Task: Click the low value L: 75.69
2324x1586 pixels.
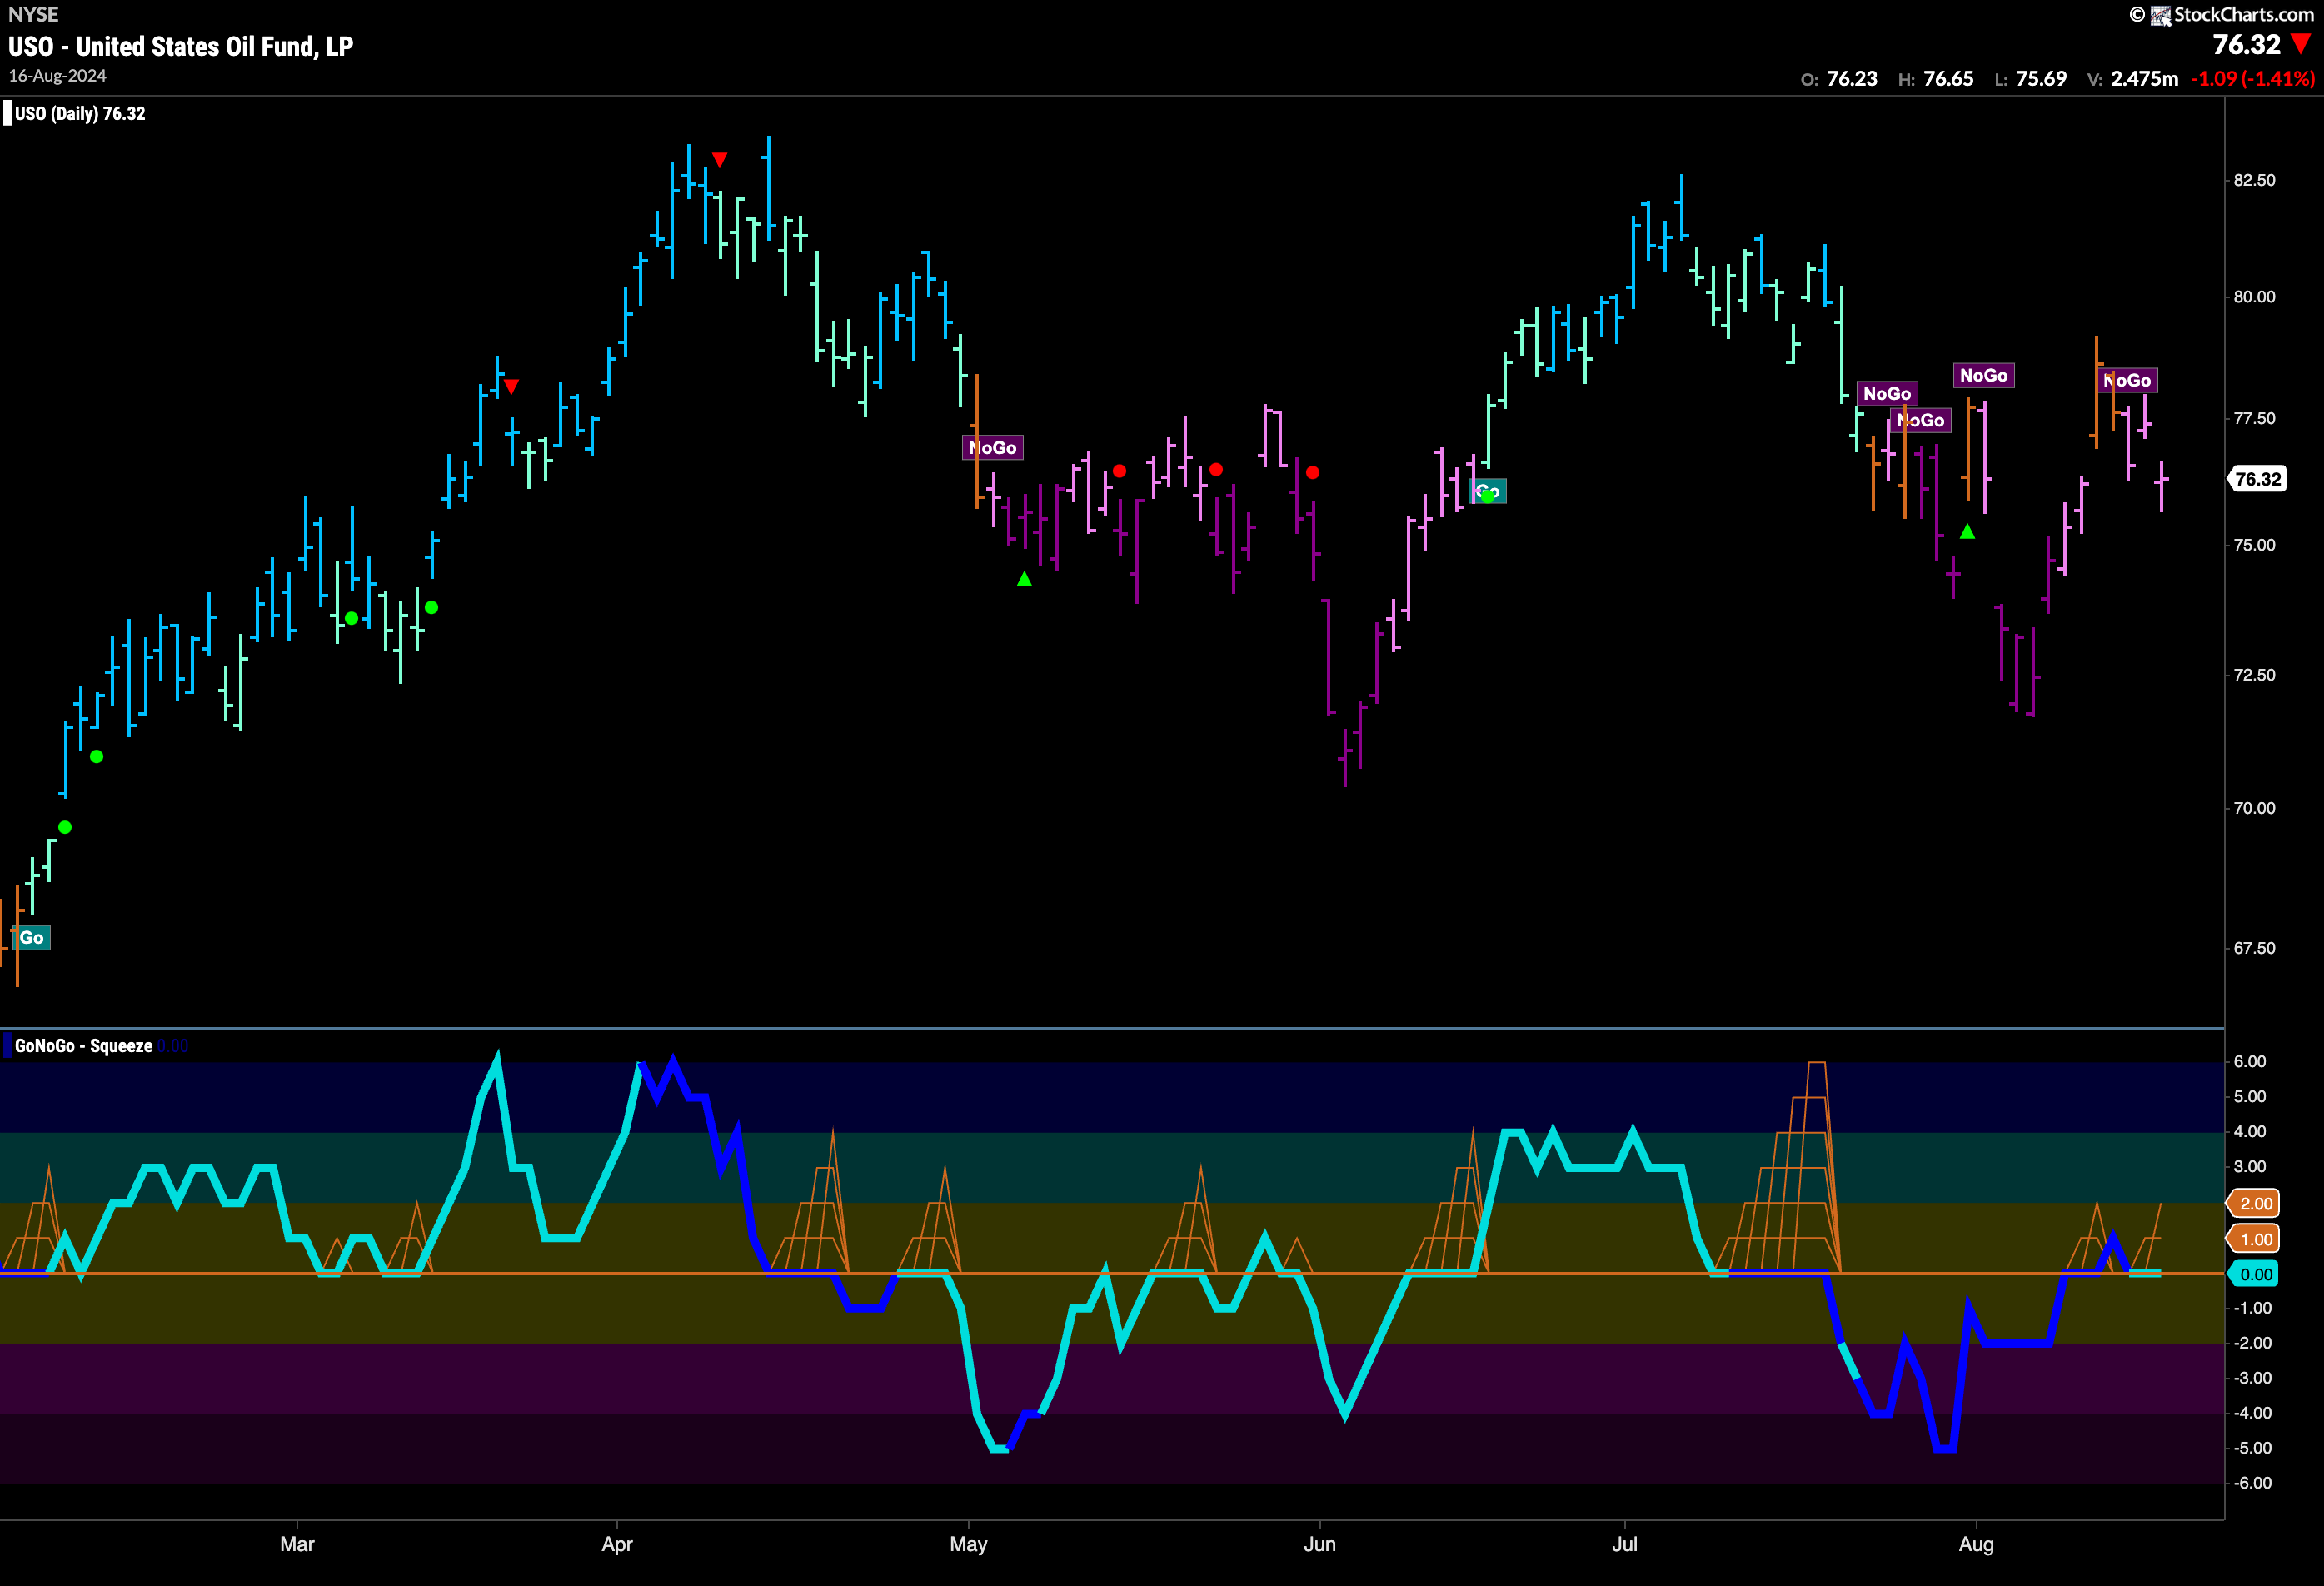Action: coord(2030,79)
